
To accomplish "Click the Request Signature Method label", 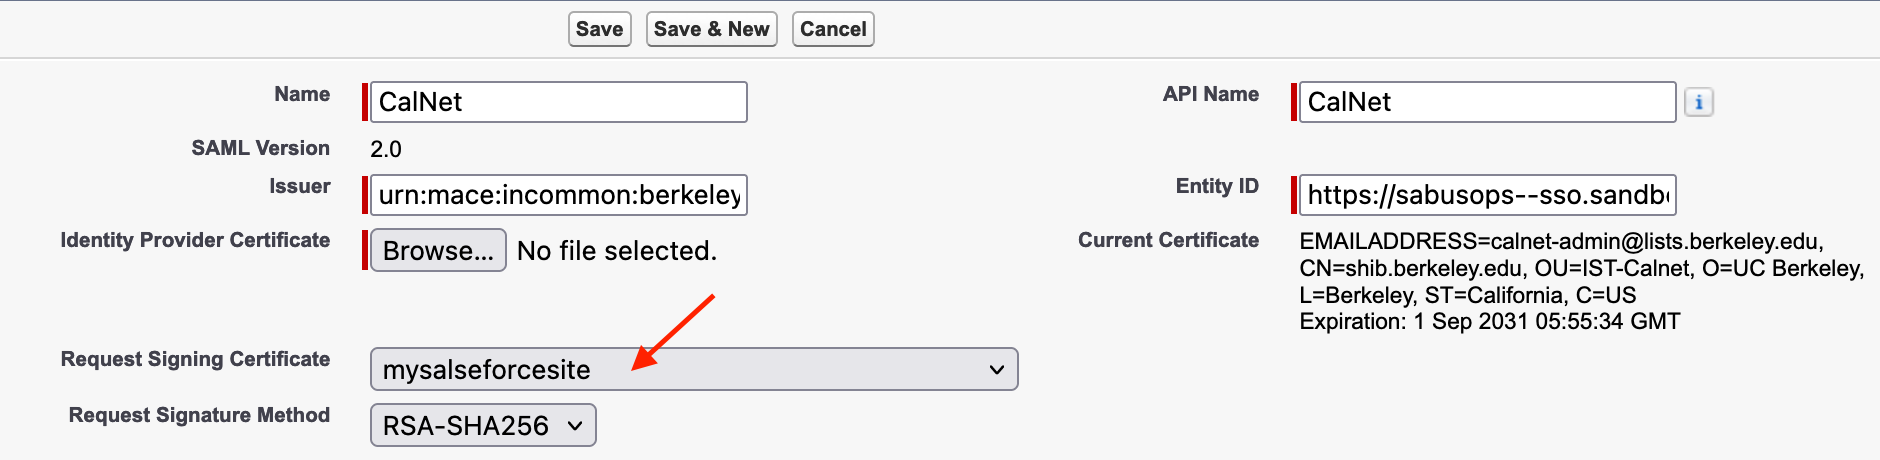I will [199, 415].
